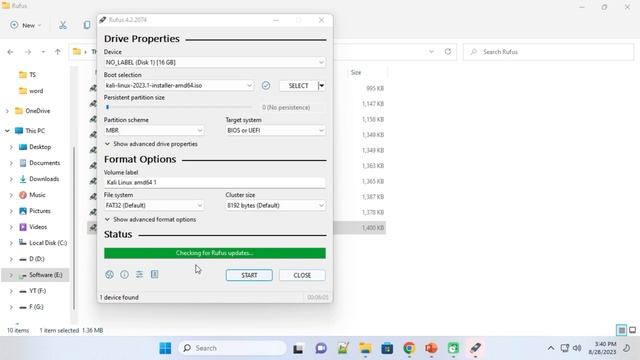Select F (G:) drive in navigation pane
This screenshot has height=360, width=640.
click(31, 307)
